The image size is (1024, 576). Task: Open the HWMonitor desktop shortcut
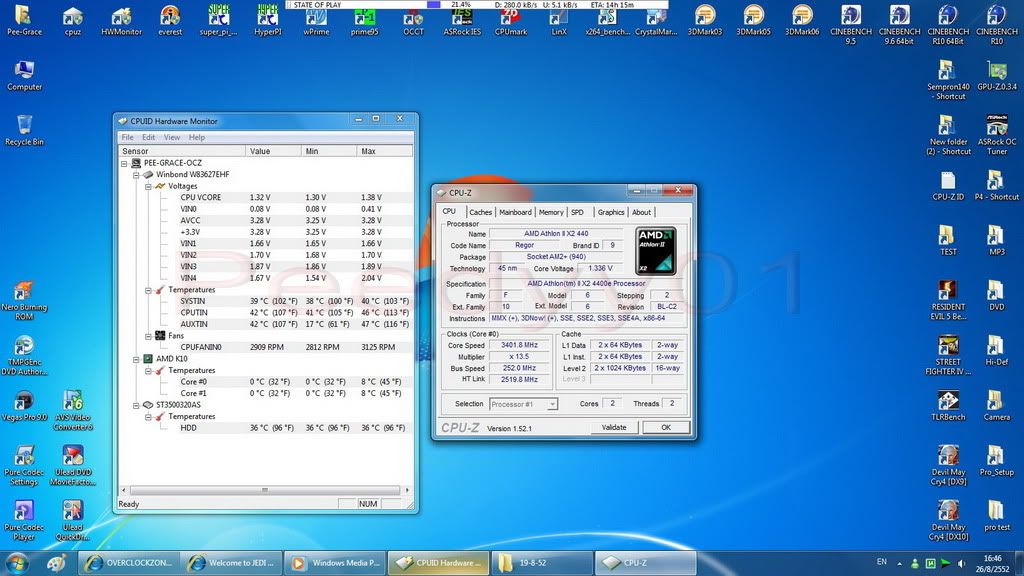[x=121, y=21]
